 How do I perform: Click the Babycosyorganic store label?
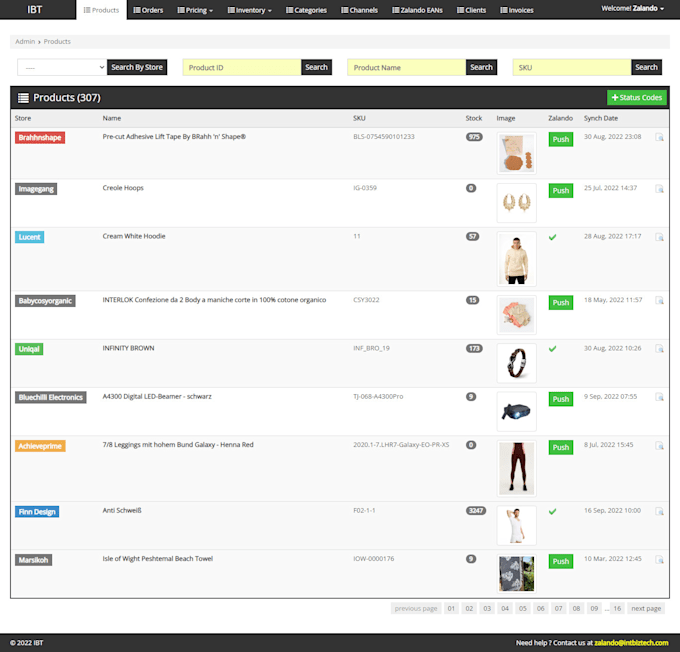click(x=45, y=301)
